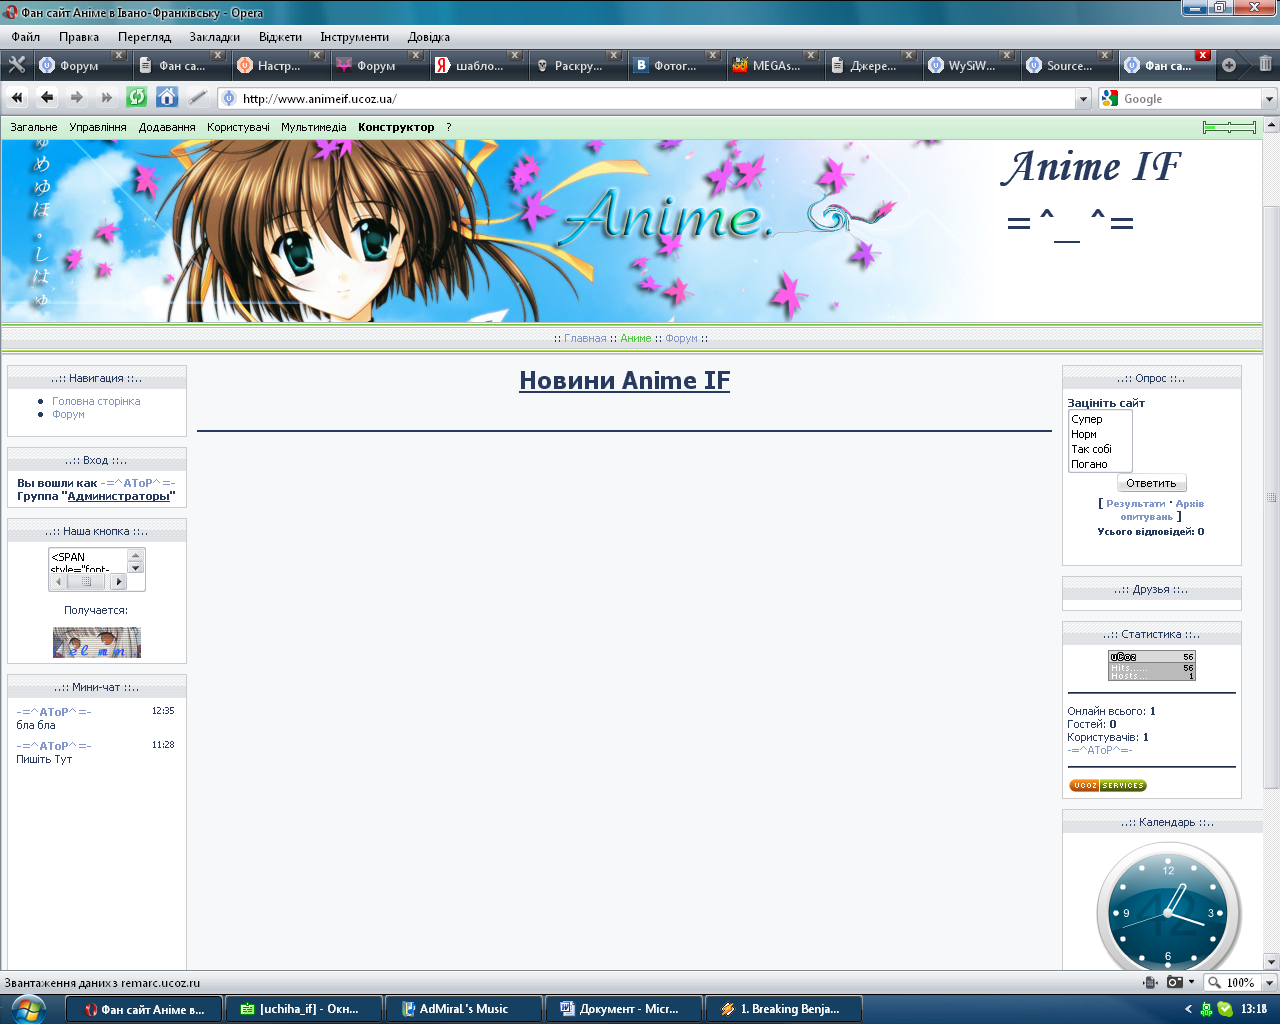Close the 'MEGAs...' tab
Viewport: 1280px width, 1024px height.
[x=811, y=55]
